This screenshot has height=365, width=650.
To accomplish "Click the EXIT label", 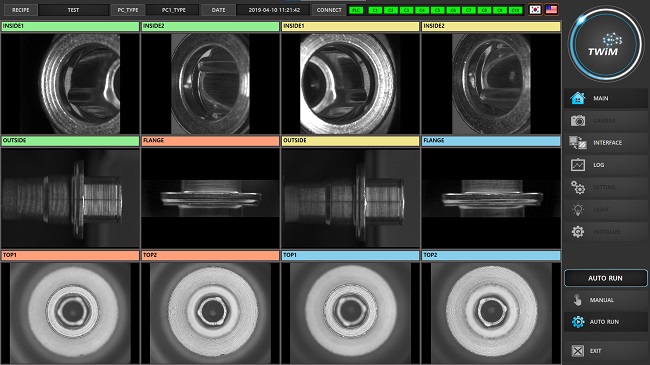I will [x=595, y=351].
